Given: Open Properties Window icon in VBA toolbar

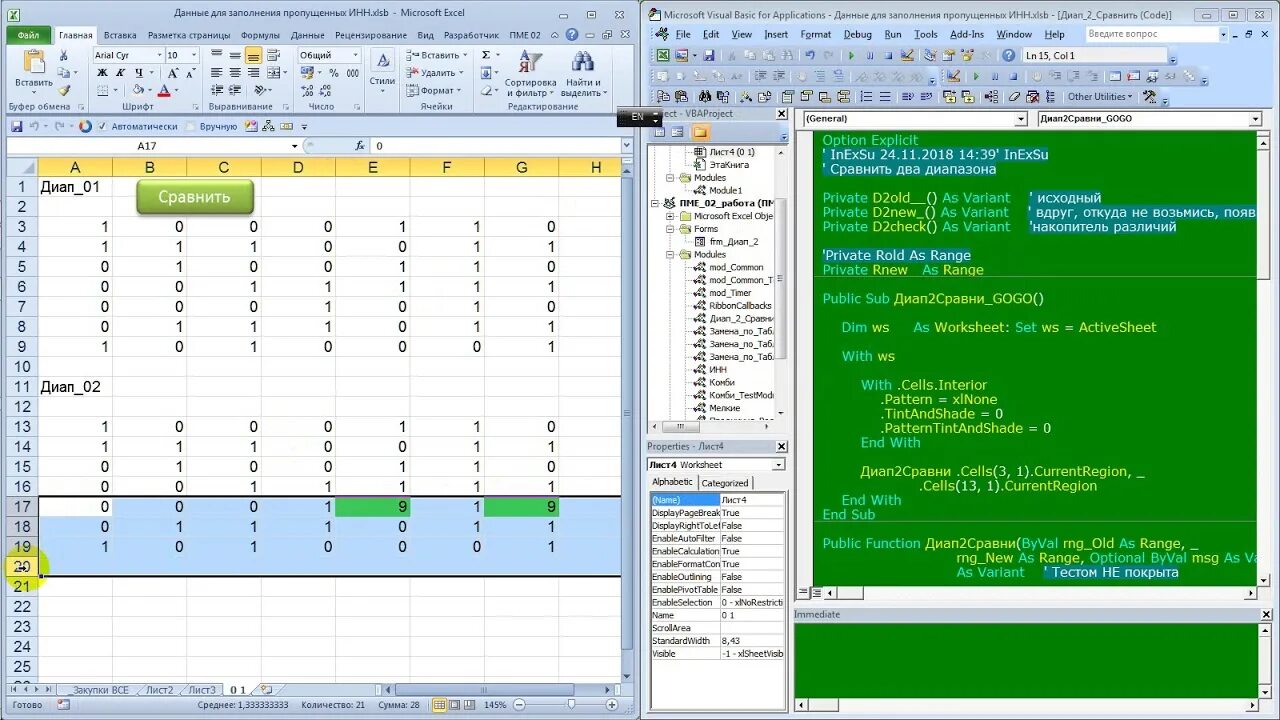Looking at the screenshot, I should click(948, 56).
